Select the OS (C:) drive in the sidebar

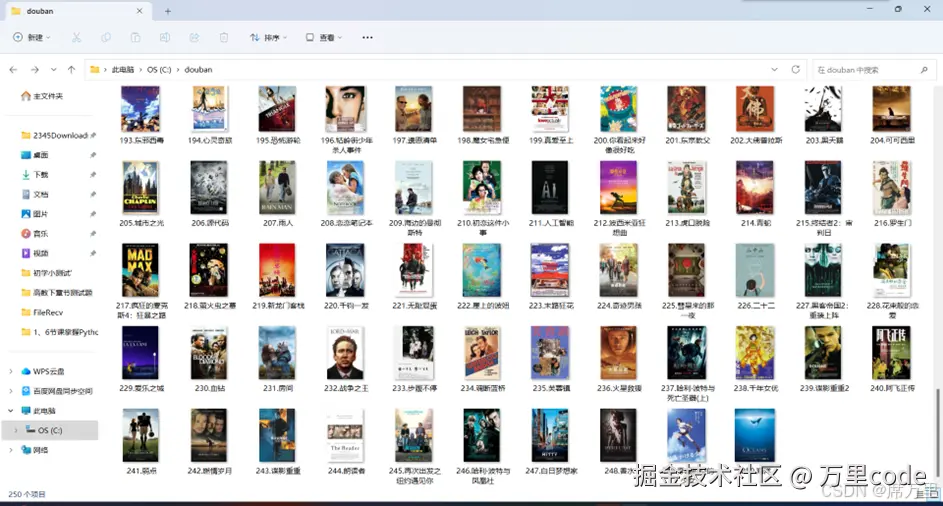(x=50, y=430)
